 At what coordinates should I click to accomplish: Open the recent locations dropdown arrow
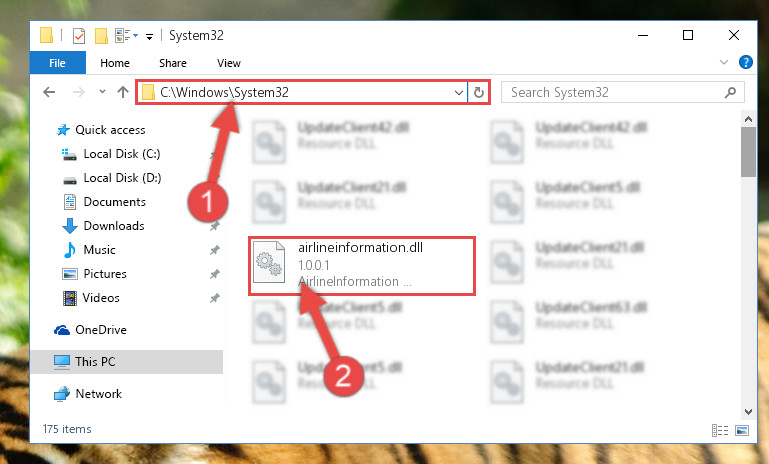(102, 92)
